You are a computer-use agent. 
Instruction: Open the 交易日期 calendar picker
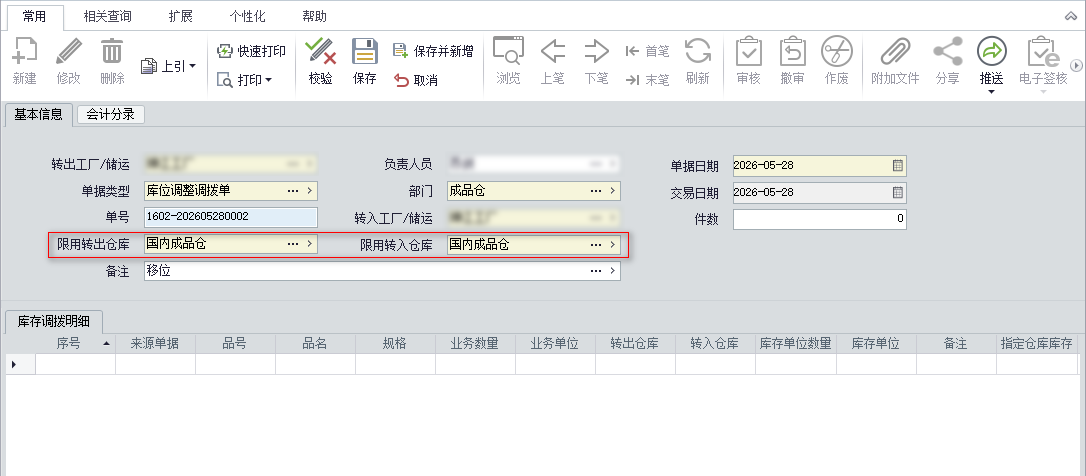897,193
